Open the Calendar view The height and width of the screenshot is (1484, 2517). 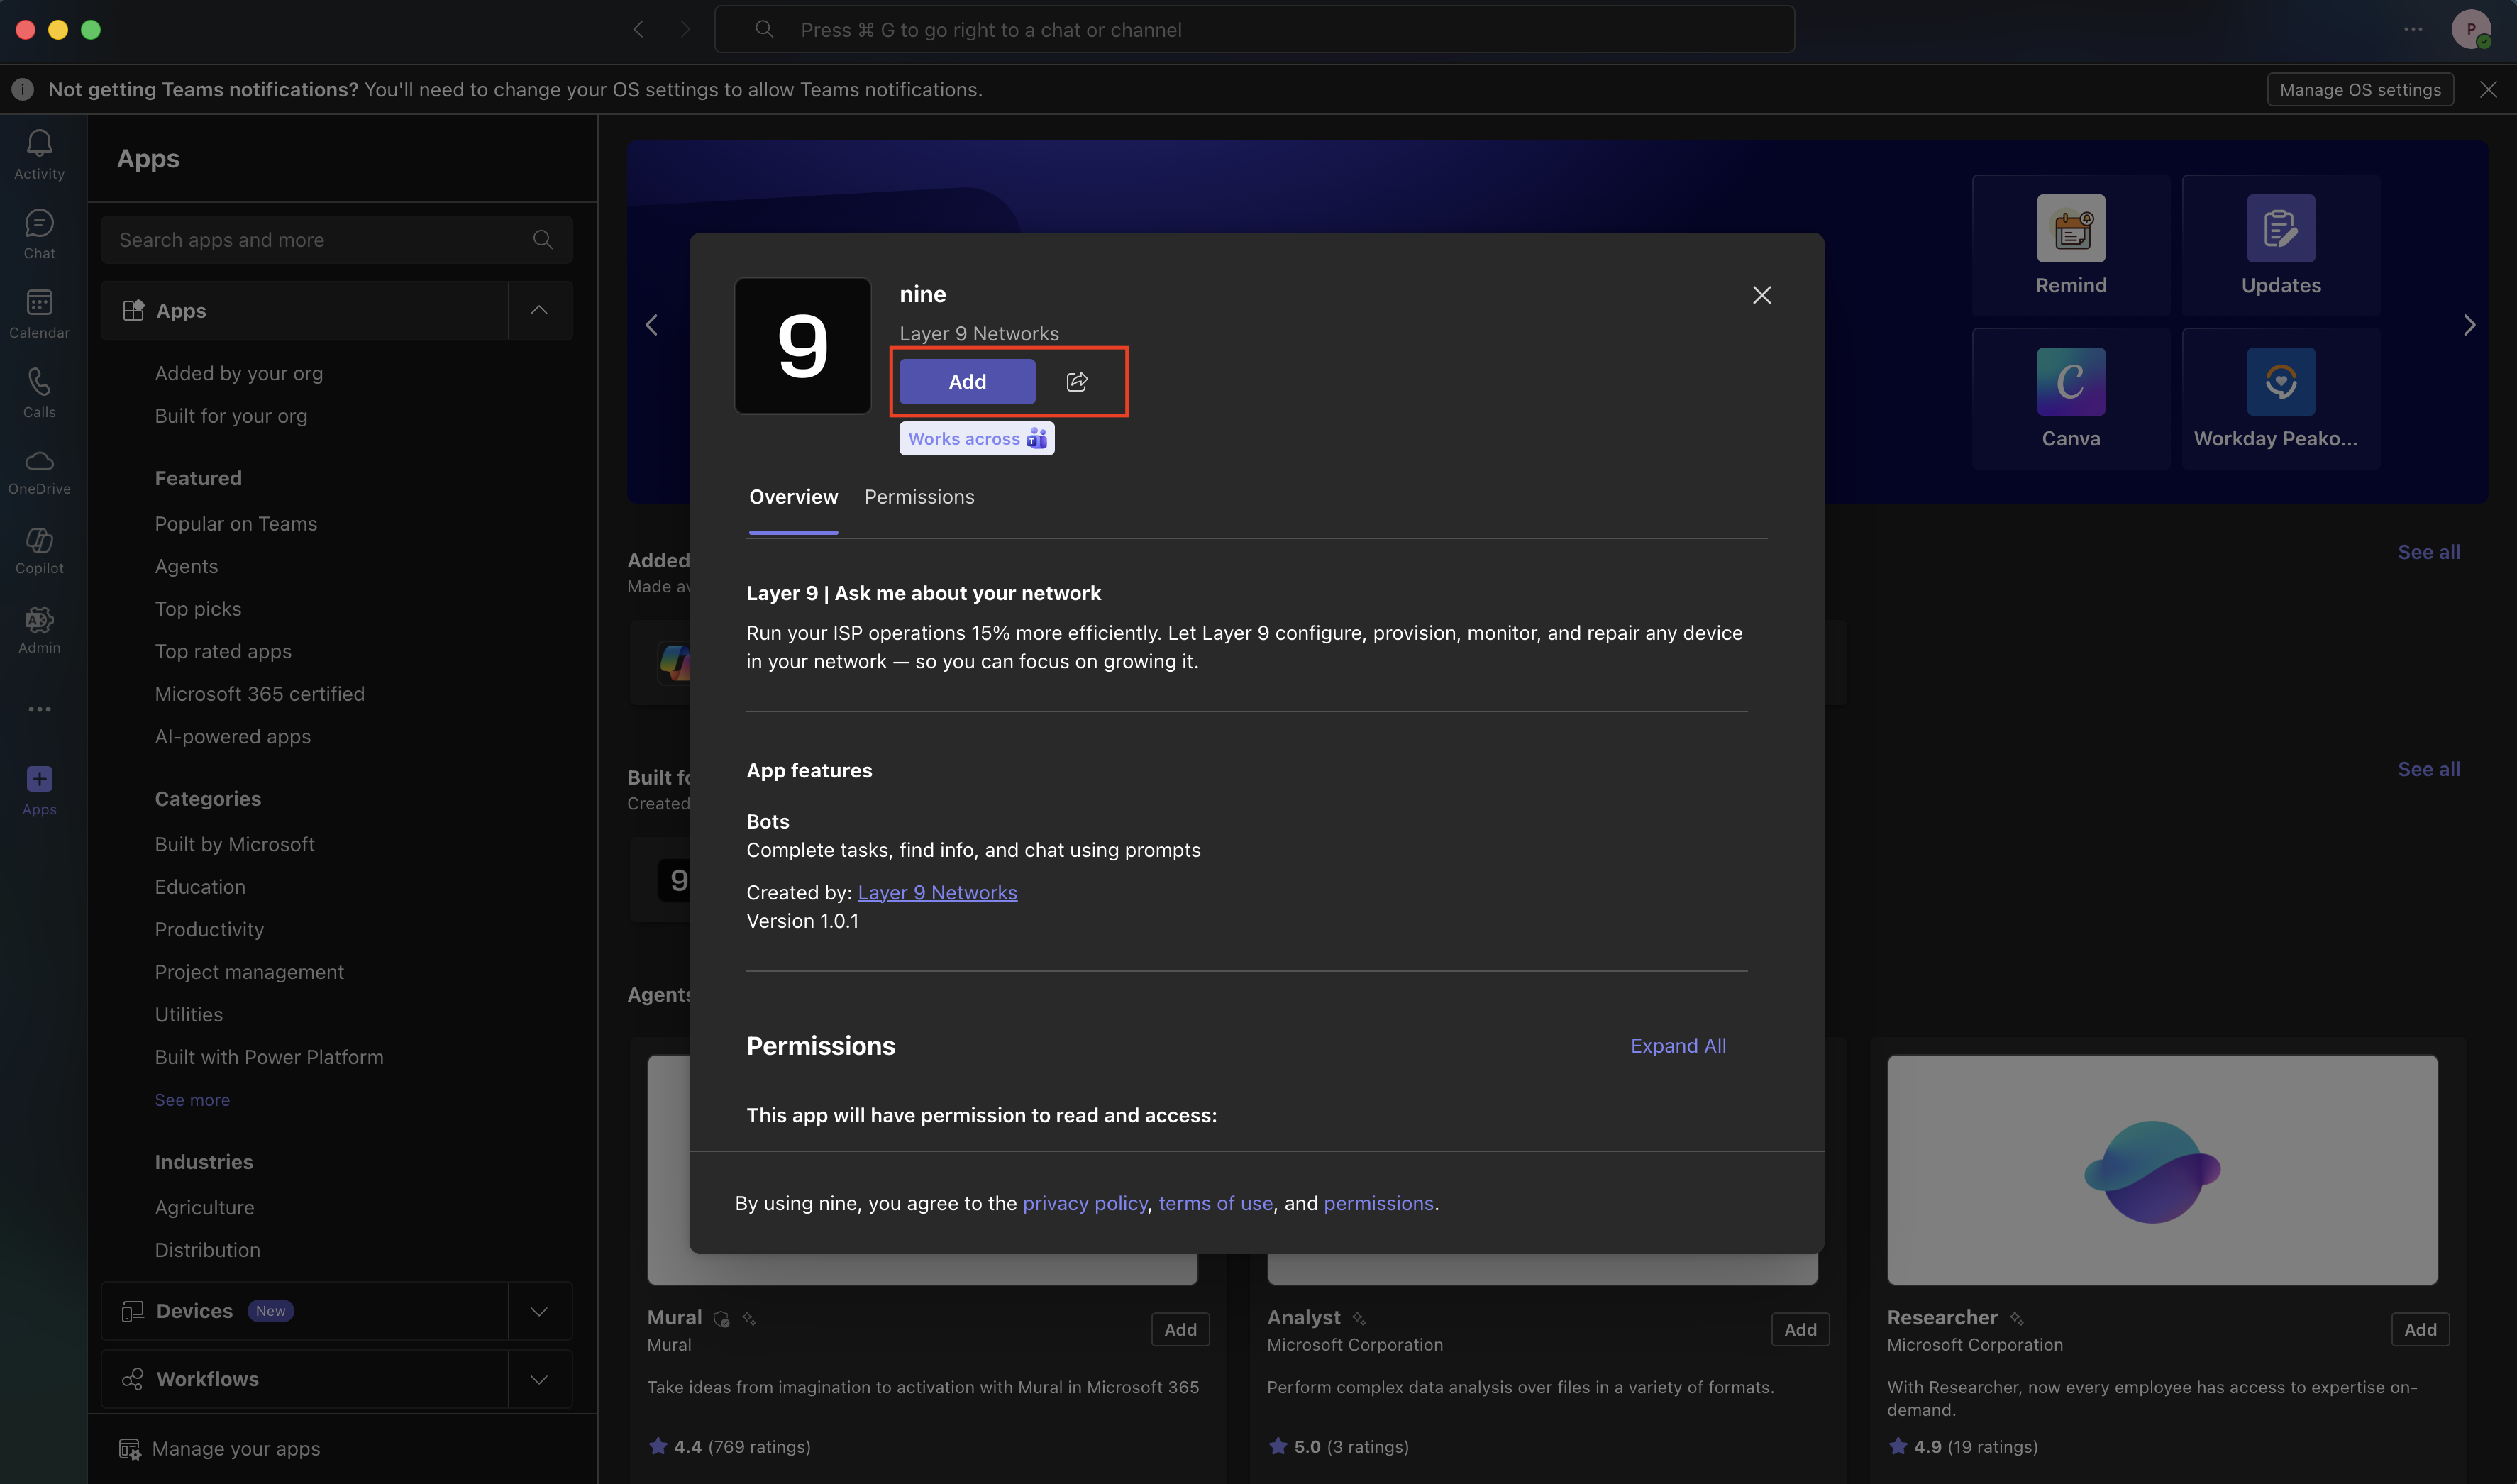pos(39,314)
